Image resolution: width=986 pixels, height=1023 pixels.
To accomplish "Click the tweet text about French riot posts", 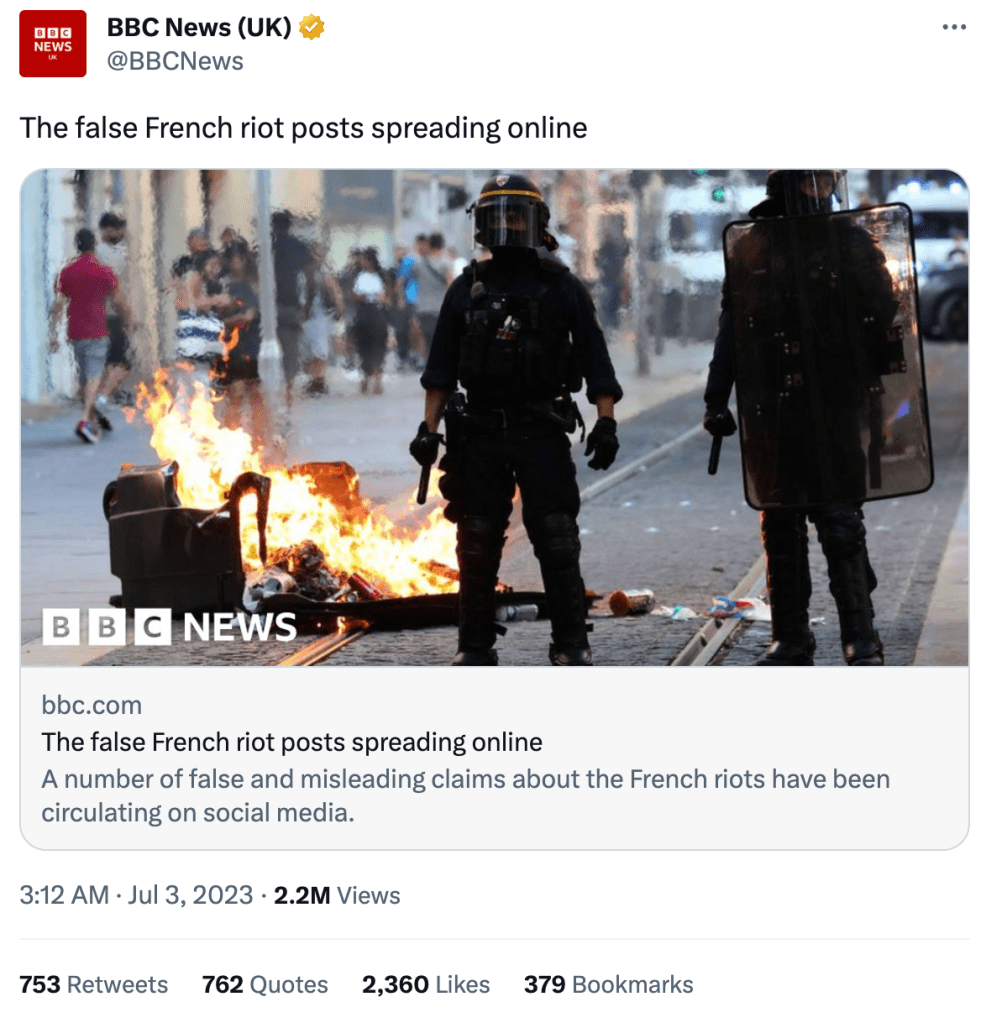I will click(x=303, y=128).
